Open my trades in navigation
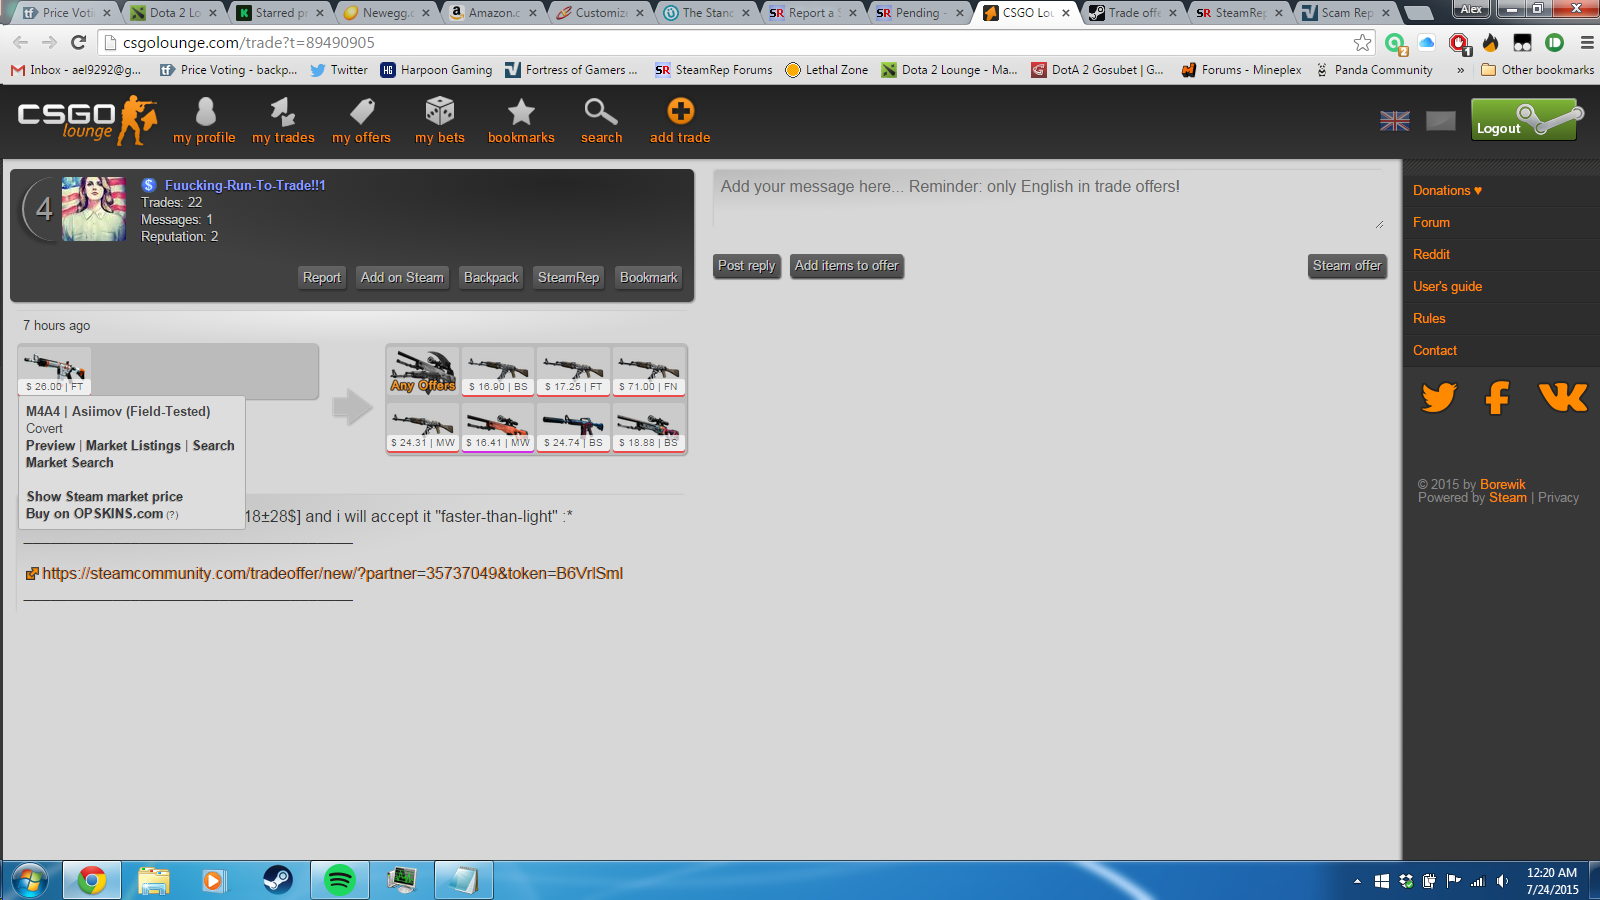This screenshot has height=900, width=1600. coord(283,112)
